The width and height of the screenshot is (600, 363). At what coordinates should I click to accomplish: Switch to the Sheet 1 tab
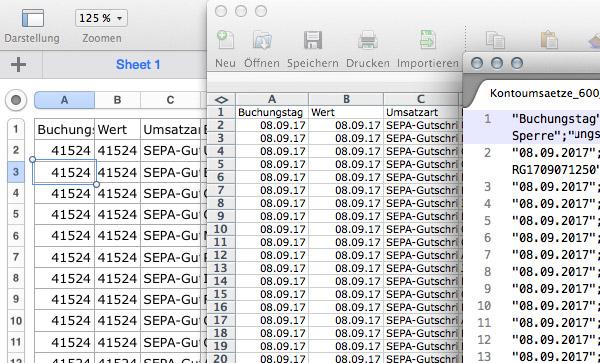coord(138,64)
